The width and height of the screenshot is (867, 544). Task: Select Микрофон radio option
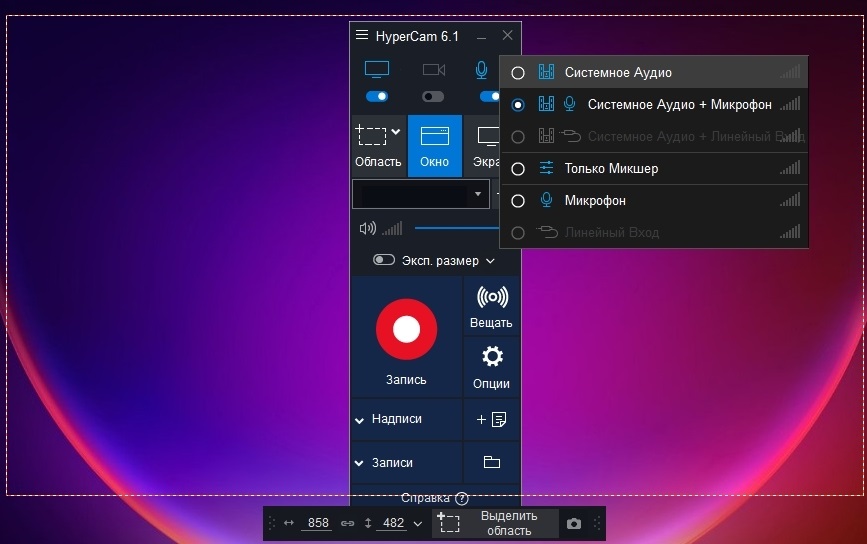(x=518, y=201)
